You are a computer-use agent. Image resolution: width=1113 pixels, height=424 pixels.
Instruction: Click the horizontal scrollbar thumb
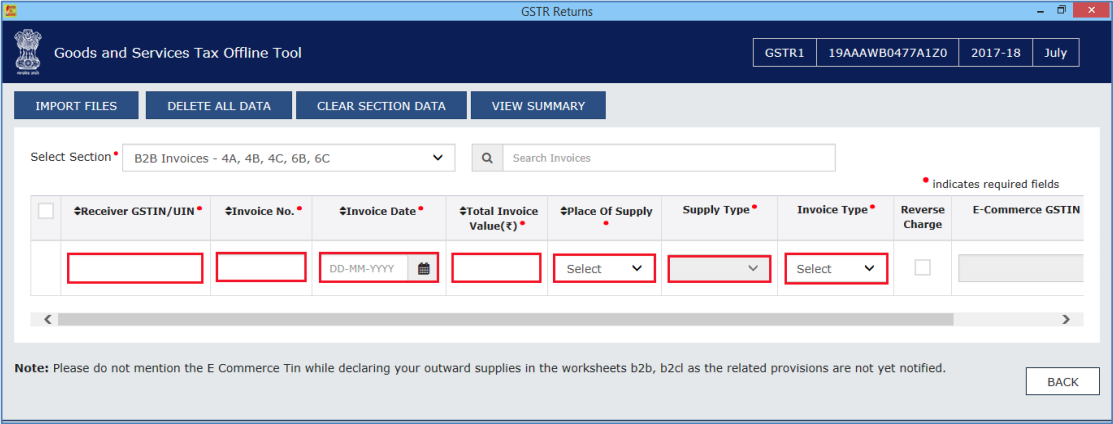[505, 320]
